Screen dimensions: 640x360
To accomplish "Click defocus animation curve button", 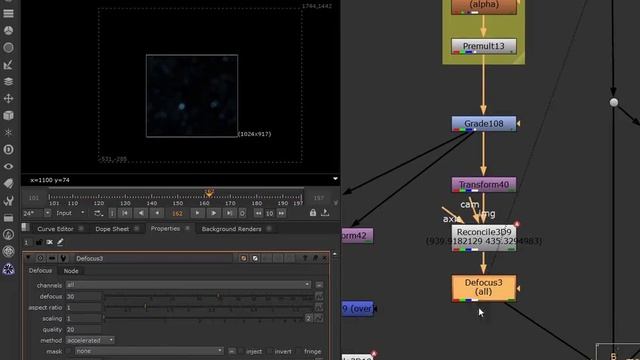I will tap(319, 296).
